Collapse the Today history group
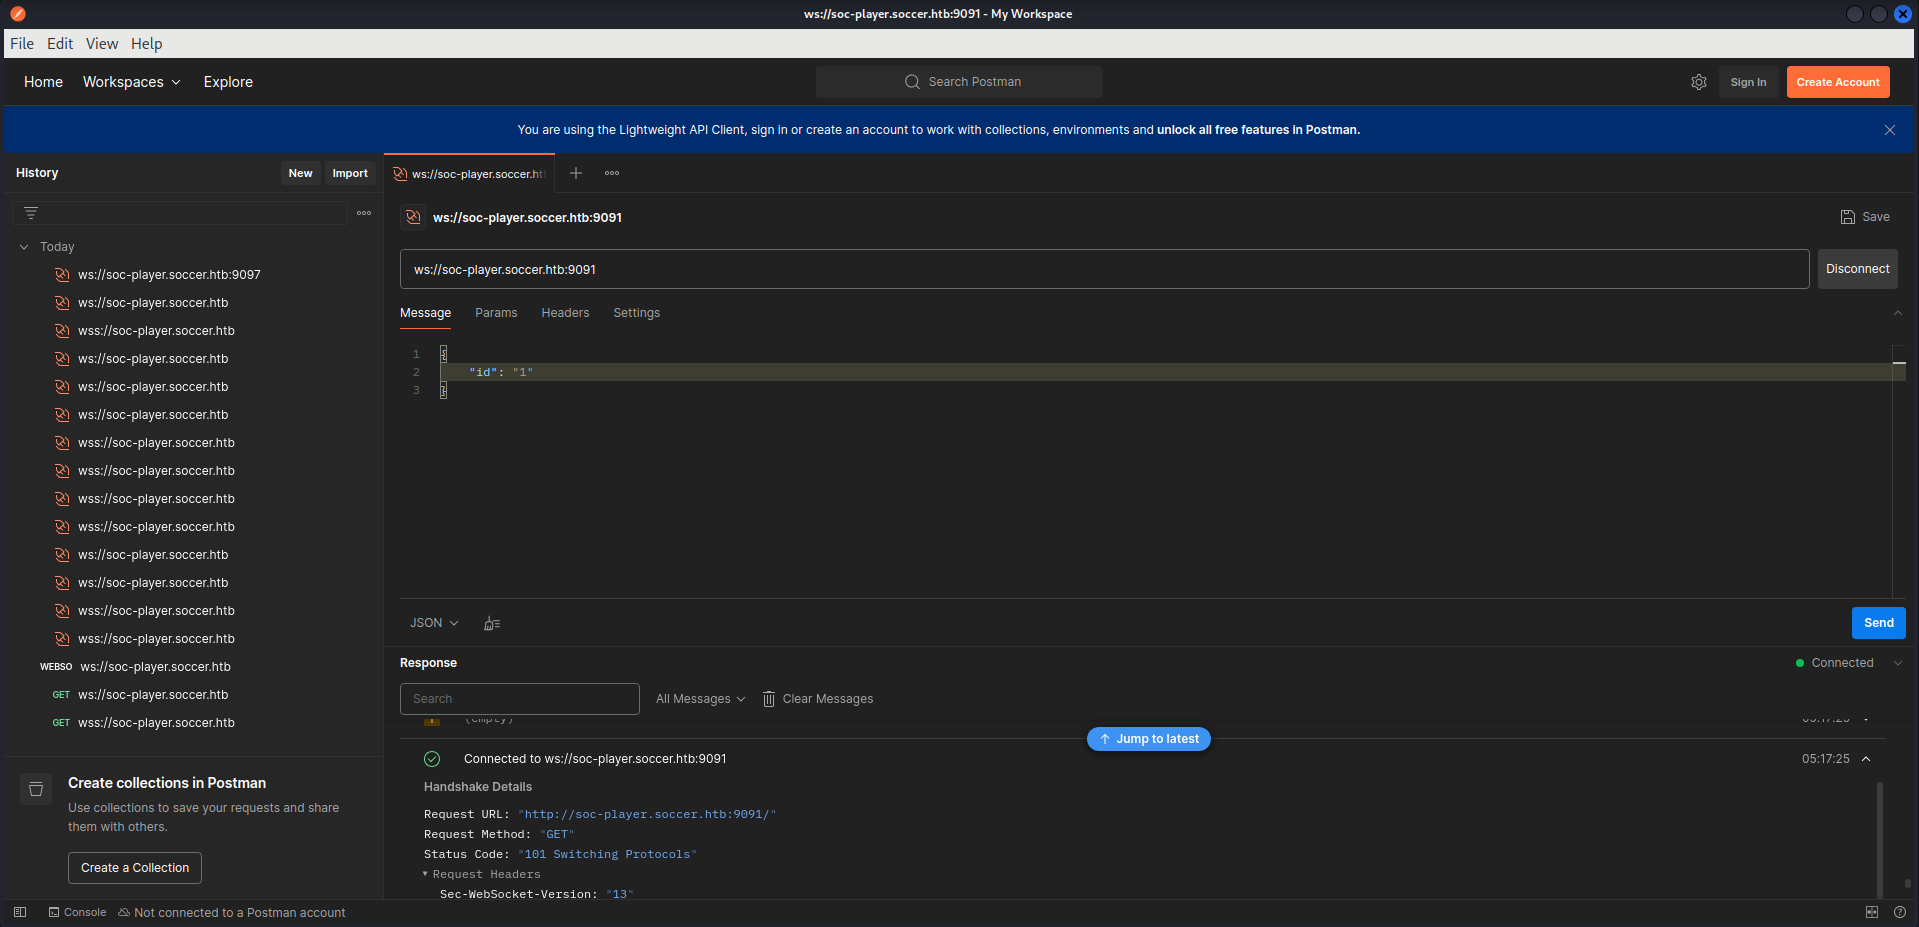 [x=24, y=247]
